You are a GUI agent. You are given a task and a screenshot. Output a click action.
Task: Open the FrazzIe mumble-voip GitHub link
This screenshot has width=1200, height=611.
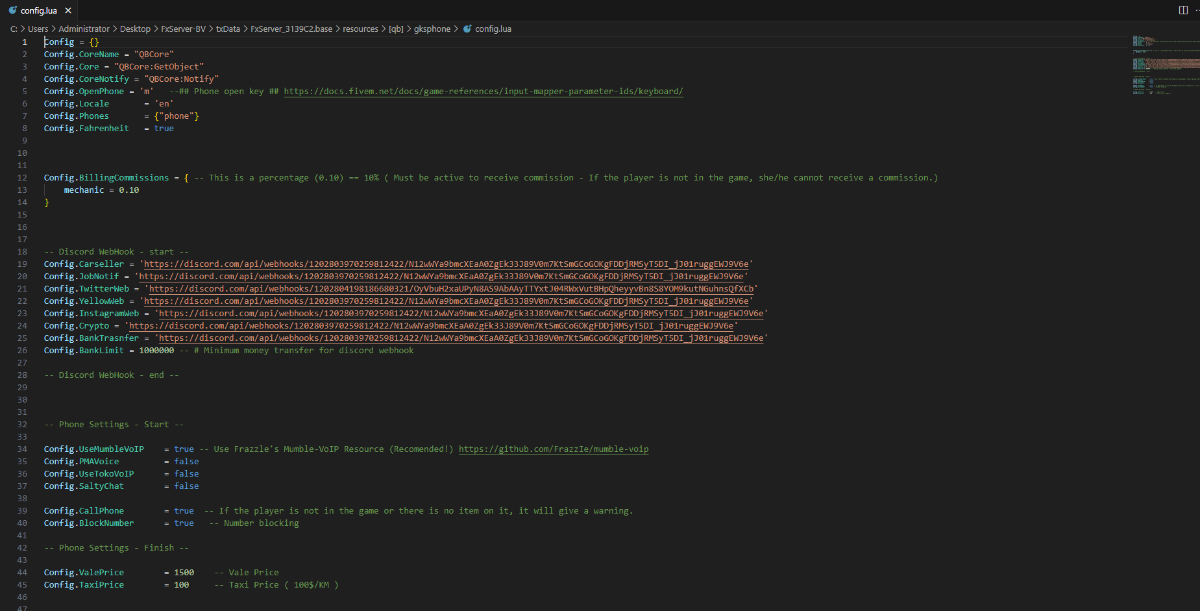553,449
